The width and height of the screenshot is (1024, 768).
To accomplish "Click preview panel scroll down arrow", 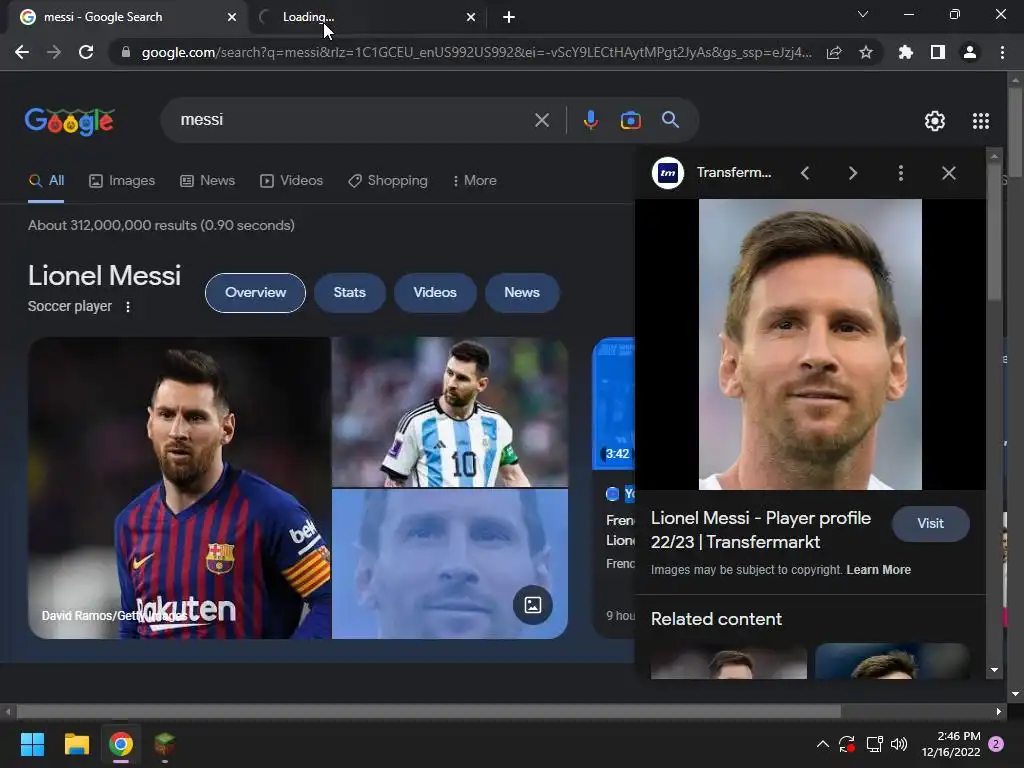I will [994, 670].
